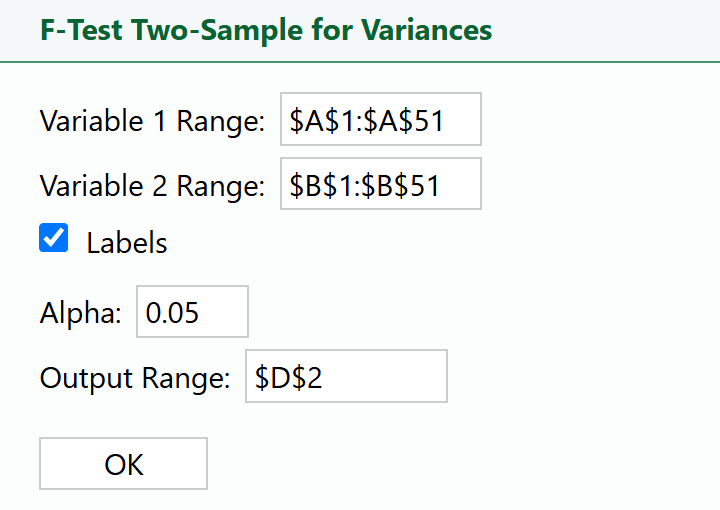The image size is (720, 510).
Task: Click the "Alpha:" label text
Action: (x=81, y=313)
